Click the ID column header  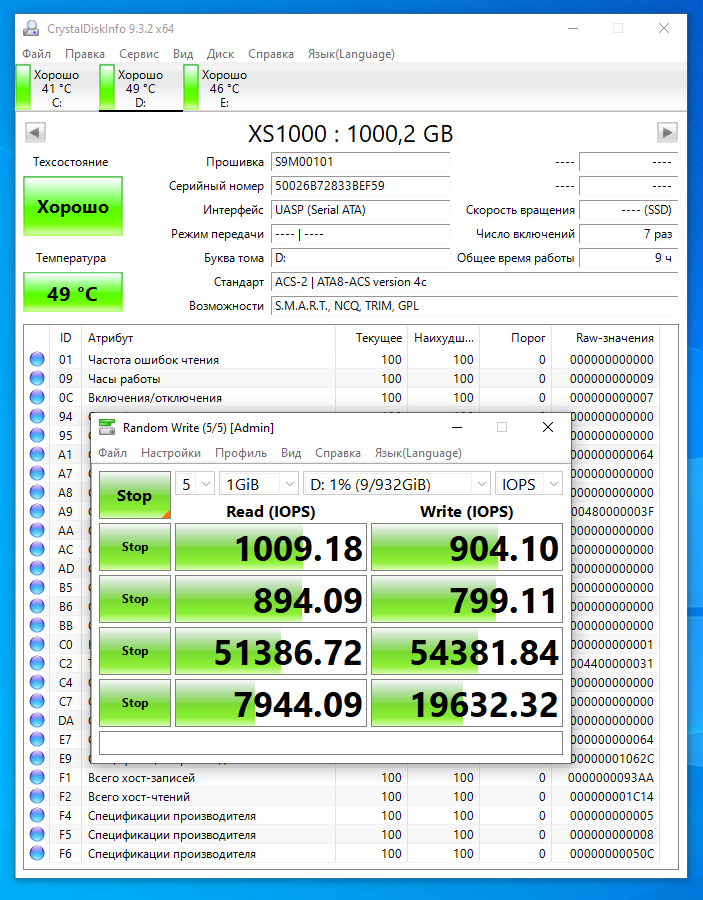(65, 338)
